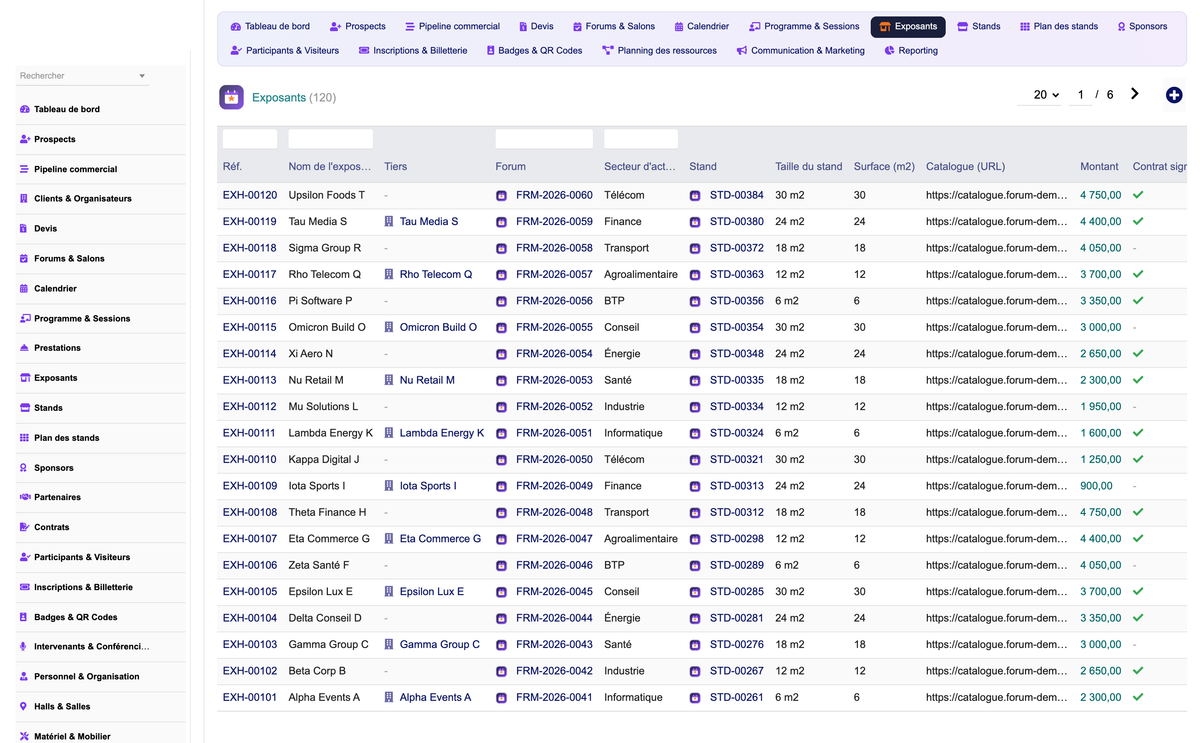This screenshot has width=1200, height=743.
Task: Click the Contrats sidebar icon
Action: tap(24, 527)
